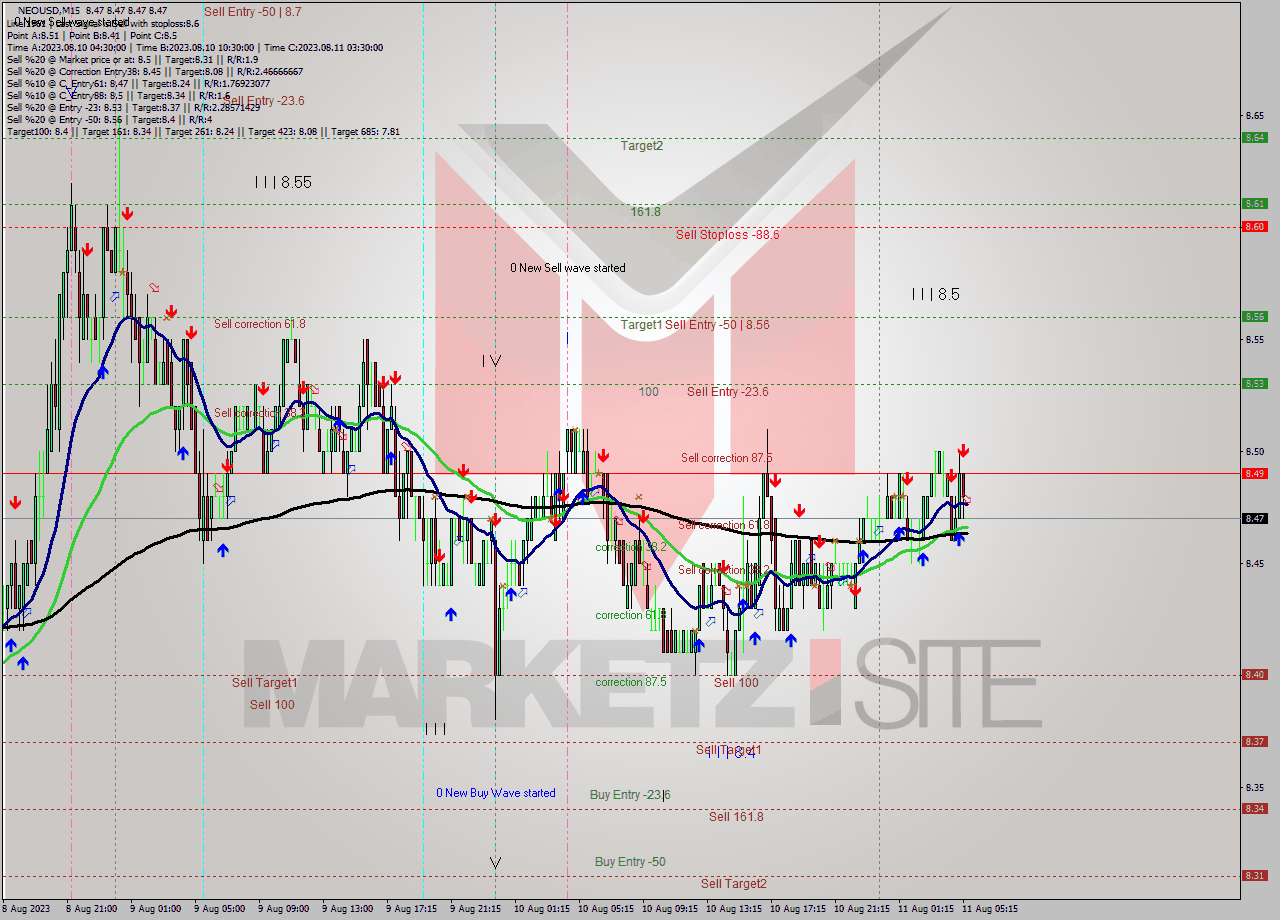1280x920 pixels.
Task: Click the 8.31 red price tag
Action: coord(1255,875)
